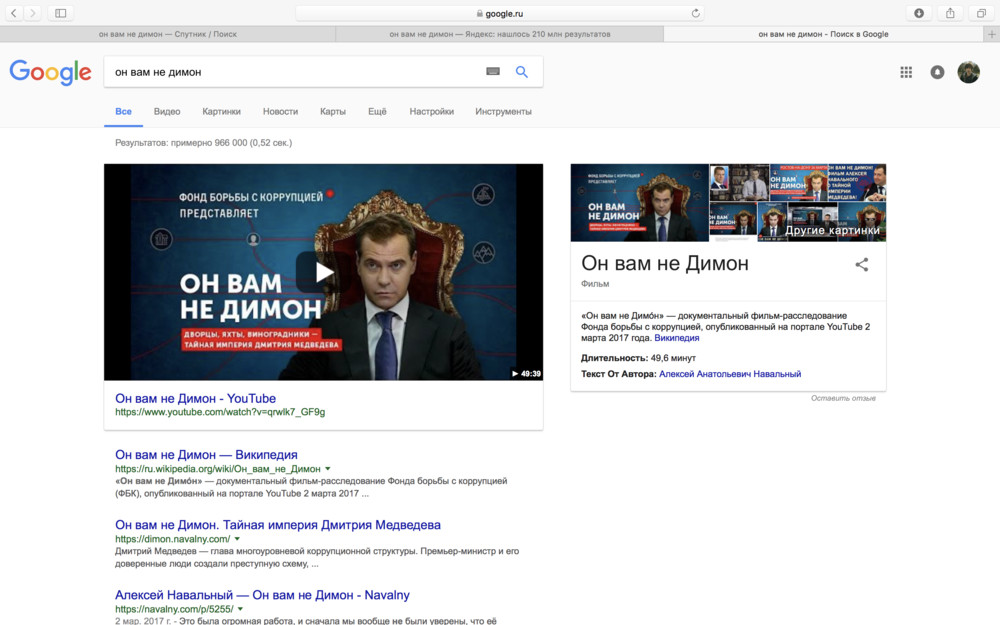The image size is (1000, 625).
Task: Open the Видео search filter
Action: [x=167, y=112]
